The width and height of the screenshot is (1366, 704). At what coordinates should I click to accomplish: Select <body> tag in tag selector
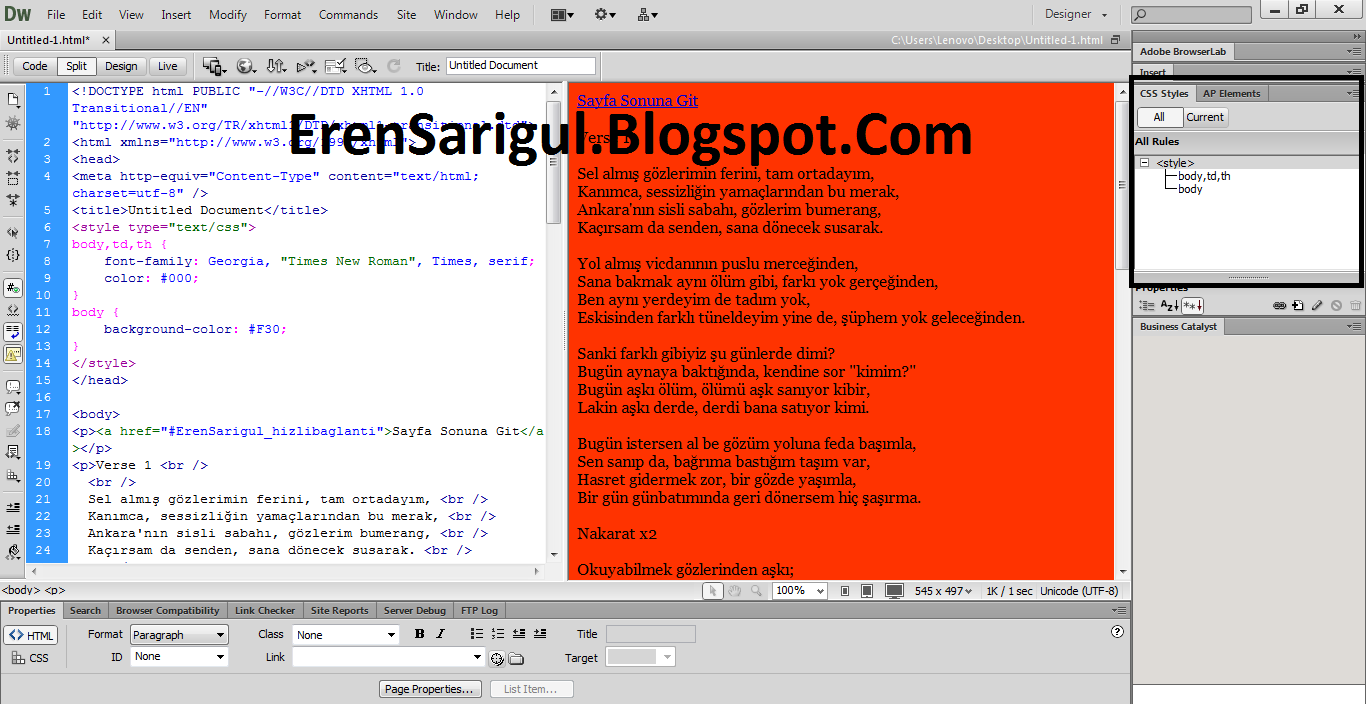point(20,591)
